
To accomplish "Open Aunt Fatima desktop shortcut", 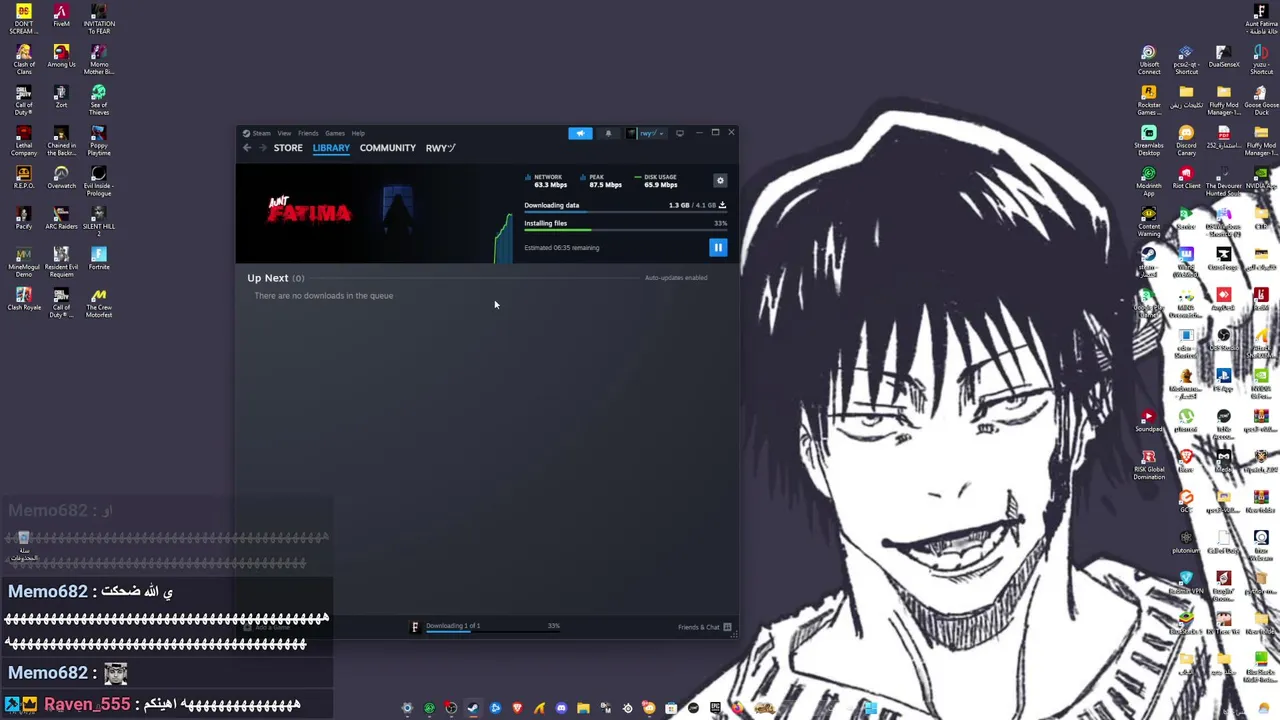I will [1261, 19].
